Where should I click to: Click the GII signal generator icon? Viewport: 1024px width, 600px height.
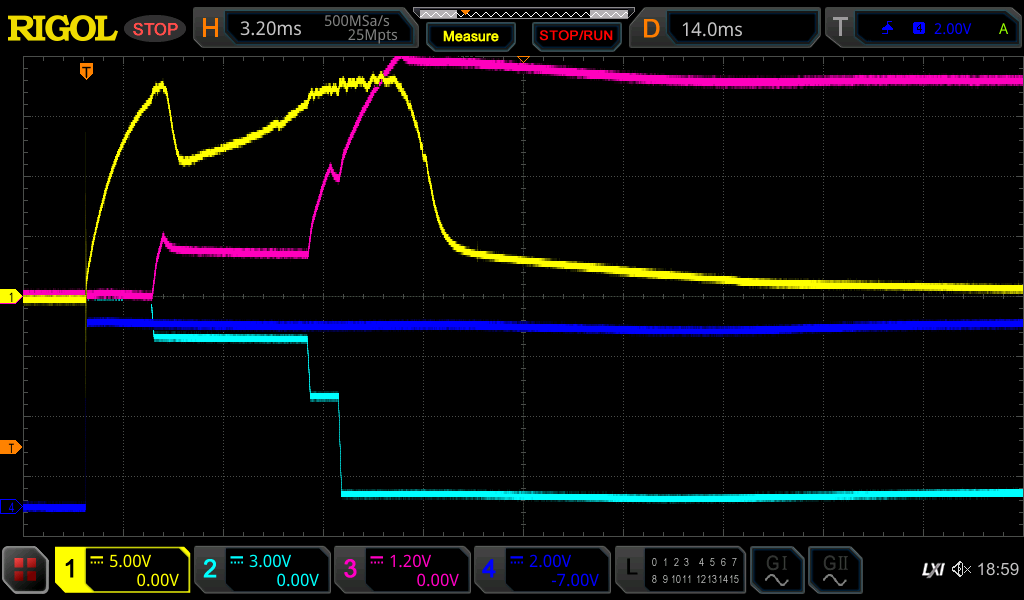(833, 570)
